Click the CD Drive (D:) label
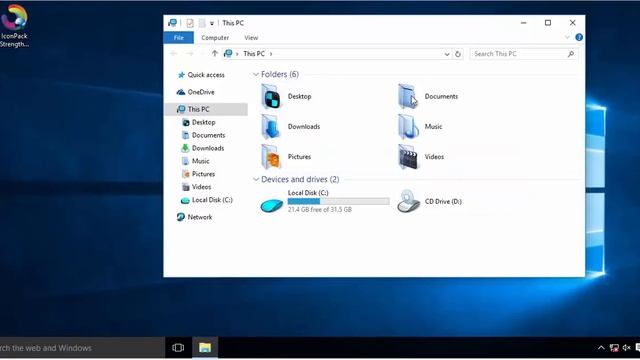Screen dimensions: 640x360 [443, 201]
